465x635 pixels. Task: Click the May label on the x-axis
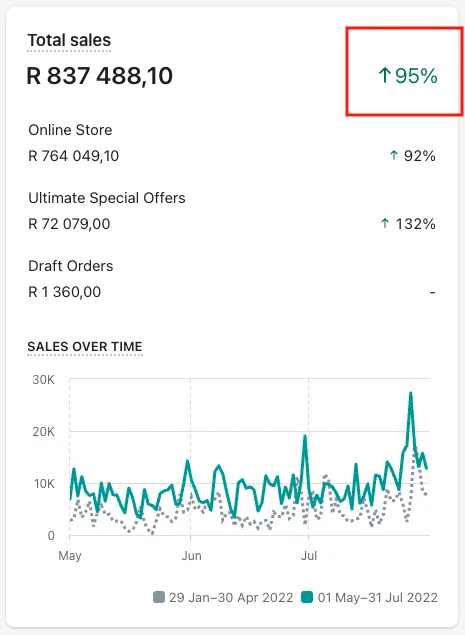pyautogui.click(x=70, y=556)
